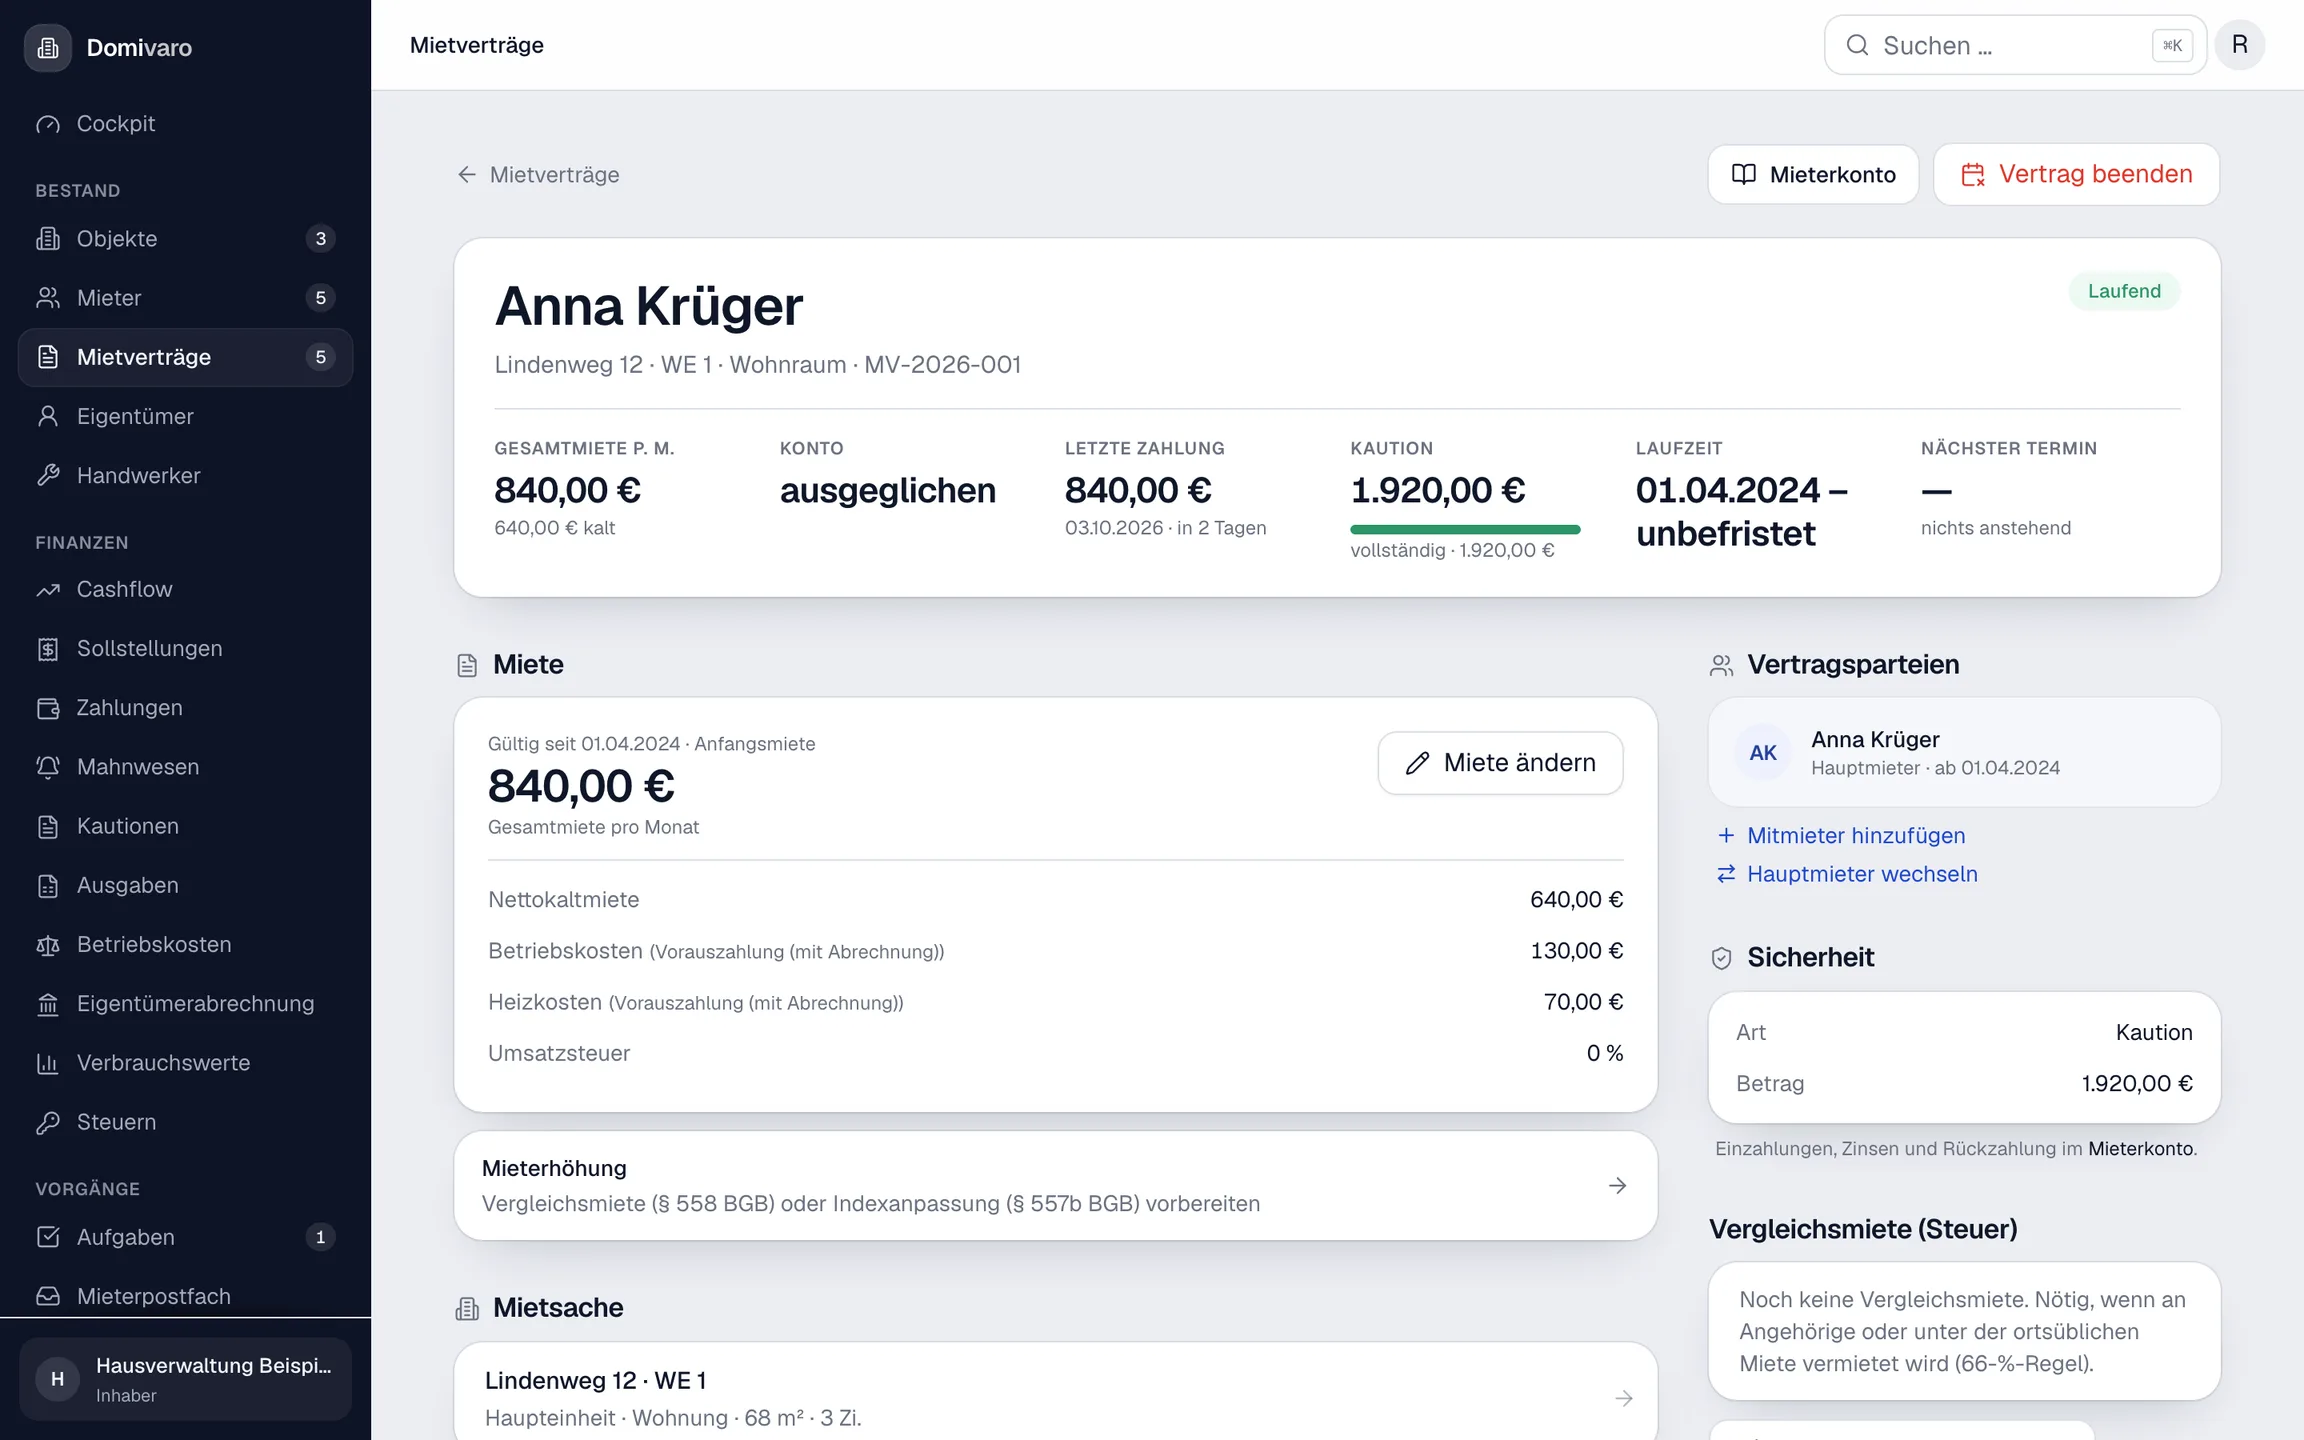Click the Mieterpostfach inbox icon

pyautogui.click(x=48, y=1296)
